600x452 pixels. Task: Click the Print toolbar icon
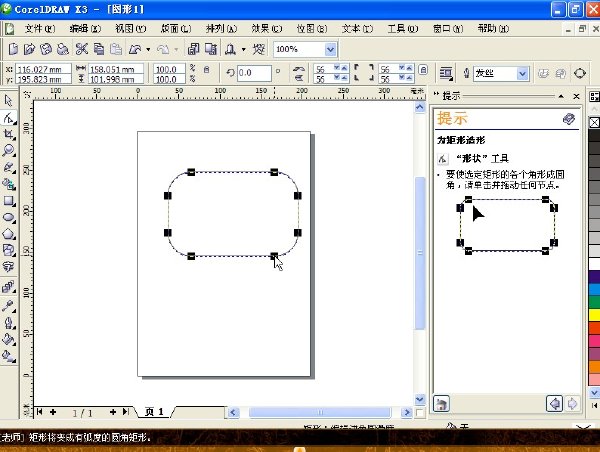point(63,49)
